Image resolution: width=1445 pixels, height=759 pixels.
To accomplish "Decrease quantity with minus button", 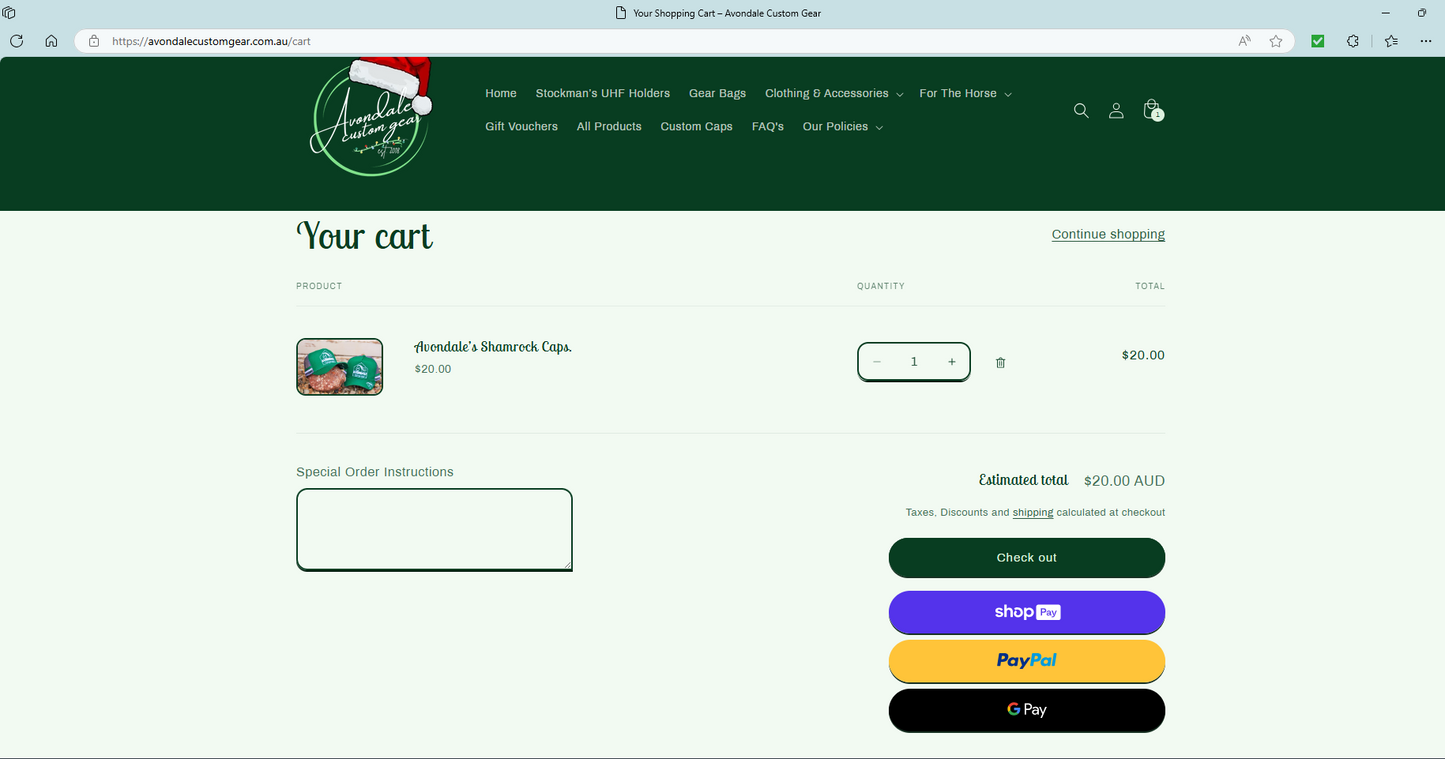I will point(877,362).
